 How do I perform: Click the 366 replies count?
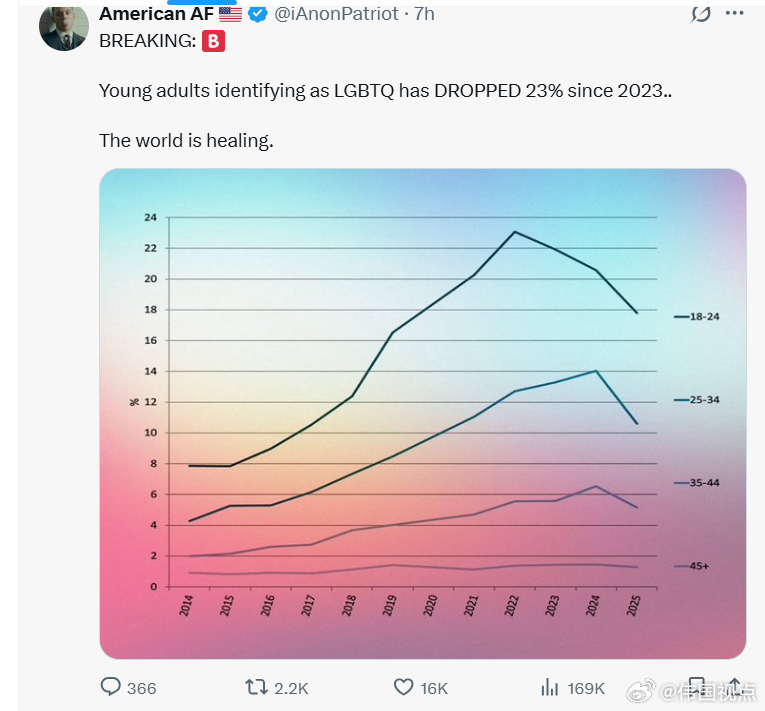click(142, 688)
